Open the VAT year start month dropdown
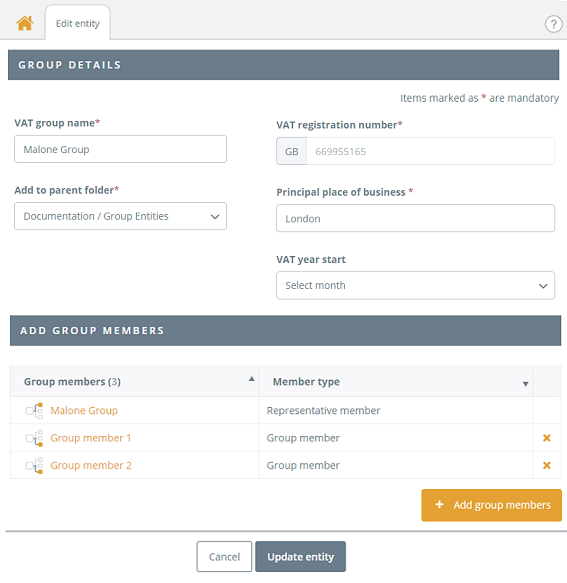 pyautogui.click(x=415, y=285)
